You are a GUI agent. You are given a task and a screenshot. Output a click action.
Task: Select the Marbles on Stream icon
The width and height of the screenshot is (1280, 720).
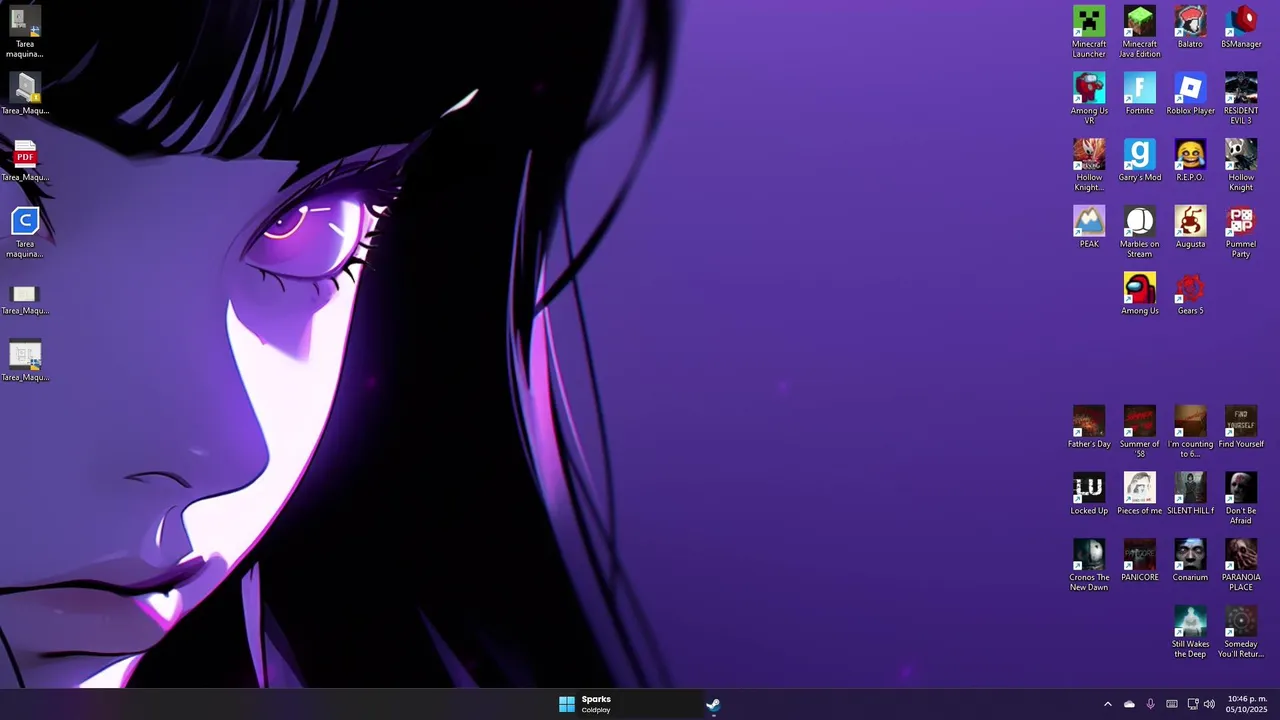click(1140, 232)
